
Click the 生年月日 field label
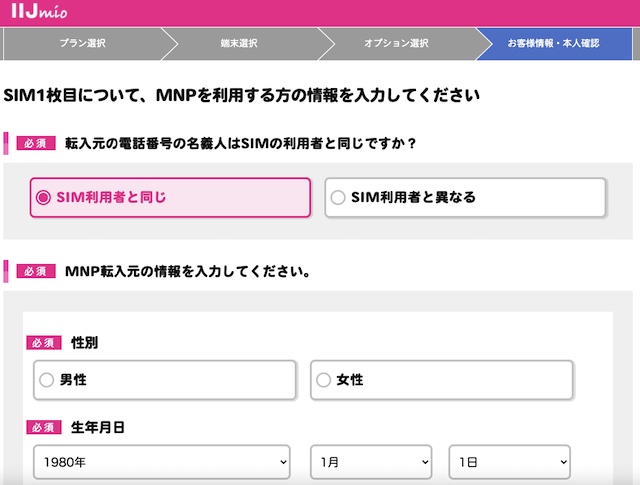[x=98, y=428]
